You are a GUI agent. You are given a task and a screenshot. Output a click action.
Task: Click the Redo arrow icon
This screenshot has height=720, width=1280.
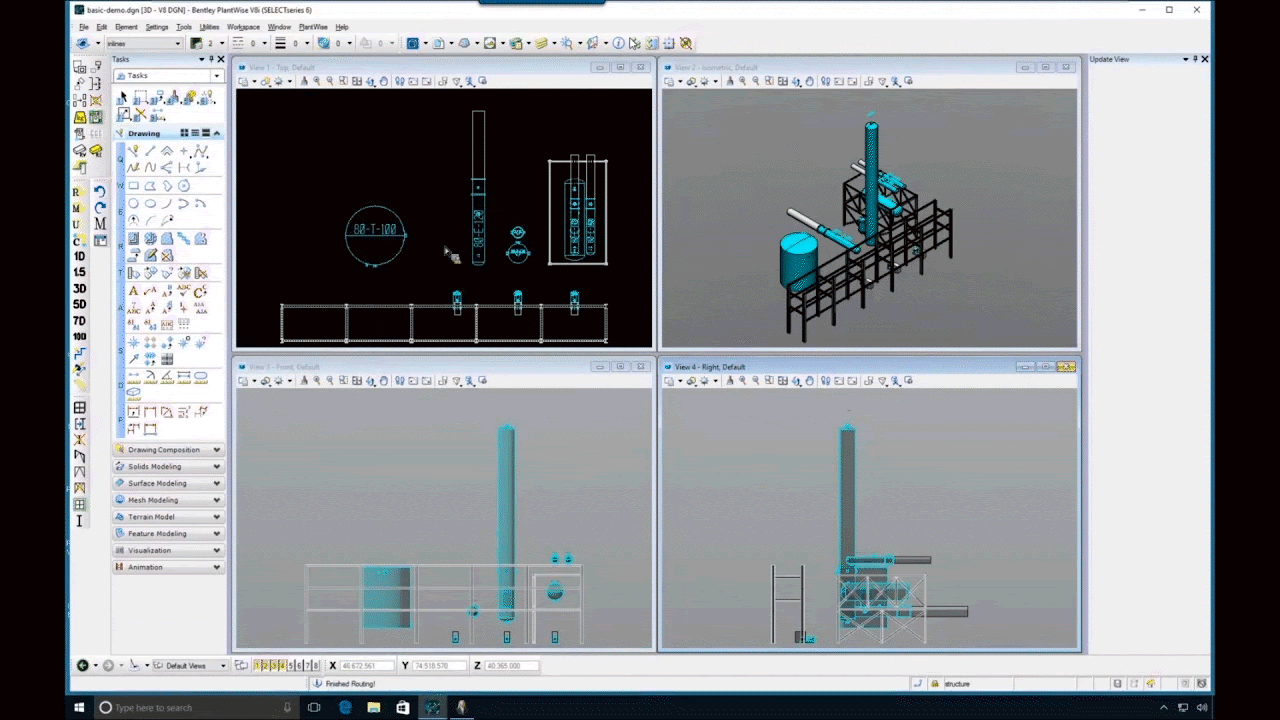100,207
